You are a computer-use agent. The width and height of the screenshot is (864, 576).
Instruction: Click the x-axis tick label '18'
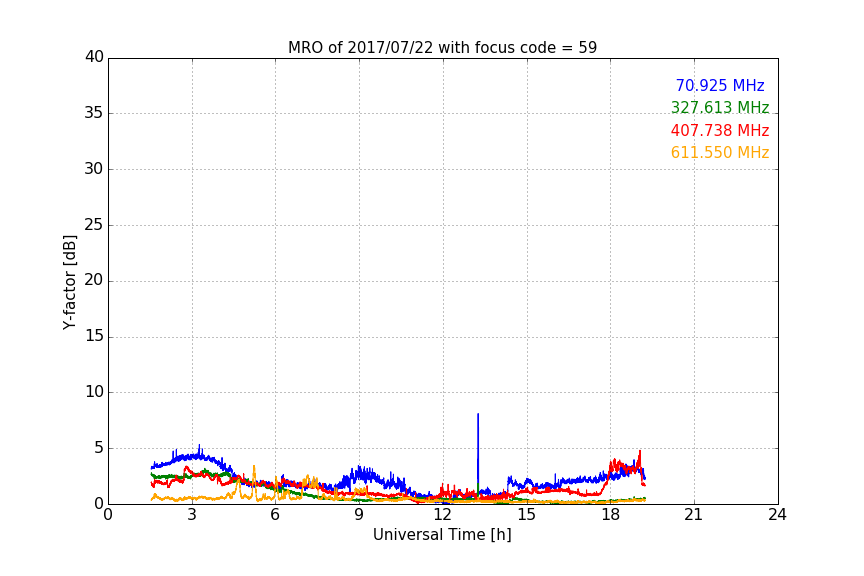610,515
